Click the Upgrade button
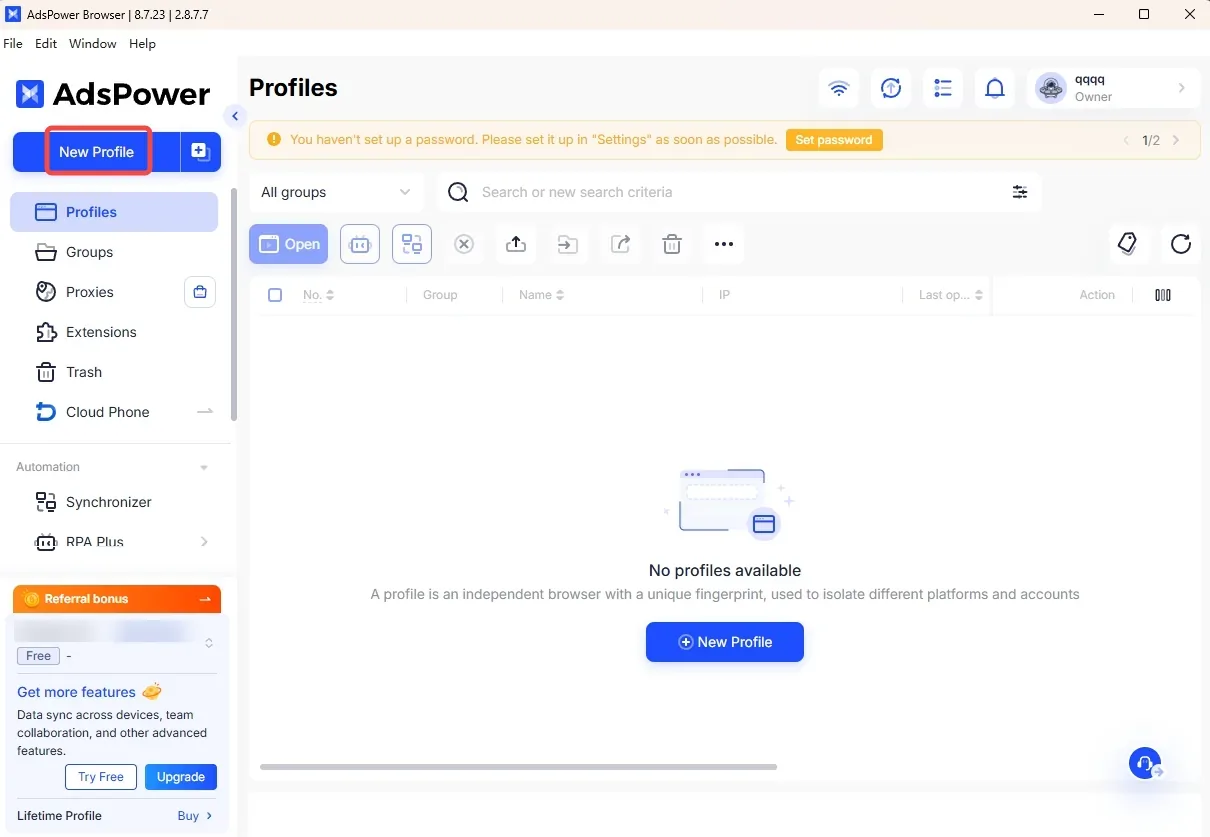1210x837 pixels. tap(181, 777)
